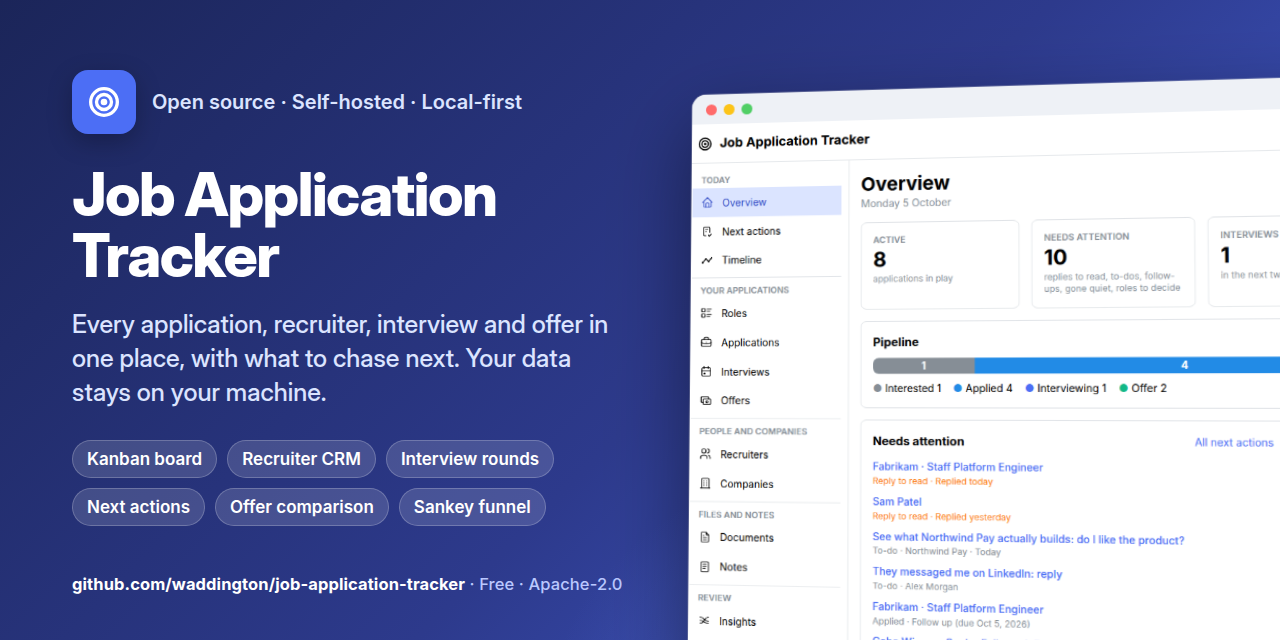Click the Next actions feature pill
The image size is (1280, 640).
pos(138,507)
